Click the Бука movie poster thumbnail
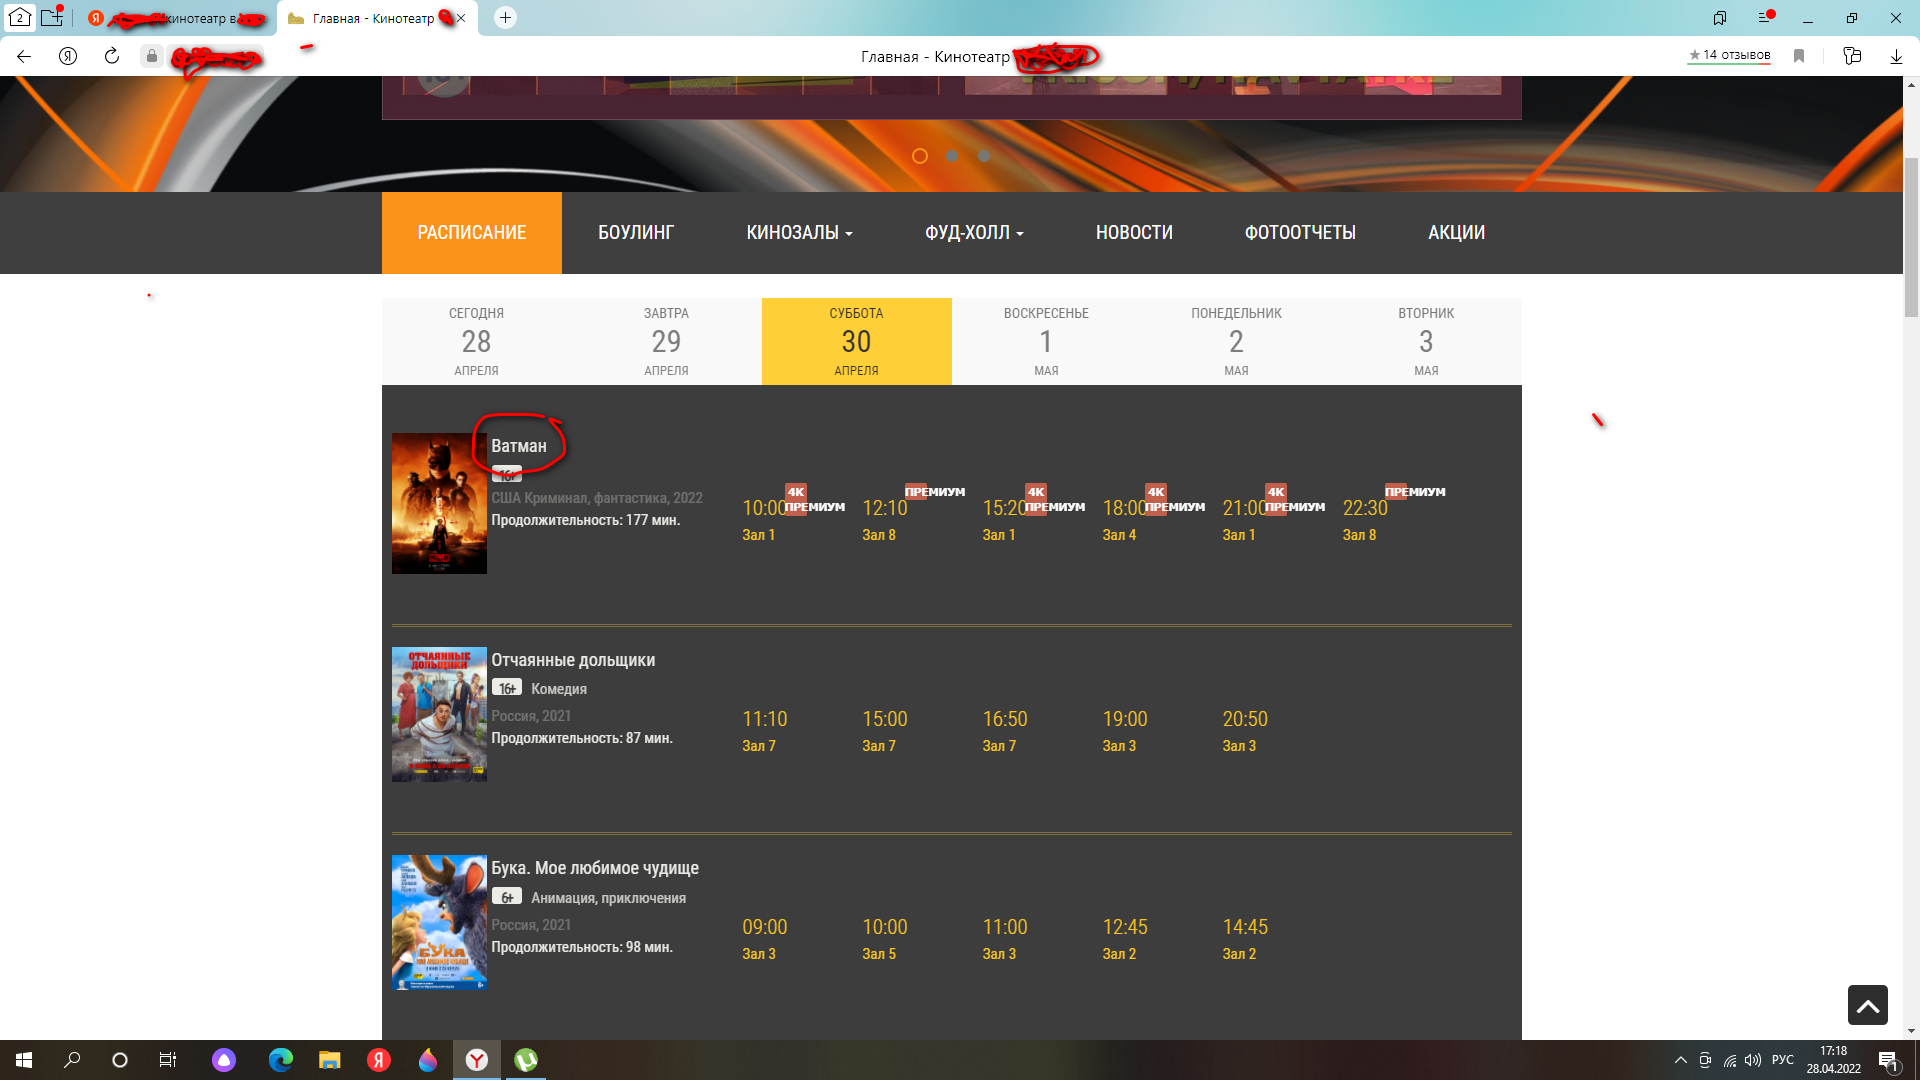The image size is (1920, 1080). click(439, 922)
